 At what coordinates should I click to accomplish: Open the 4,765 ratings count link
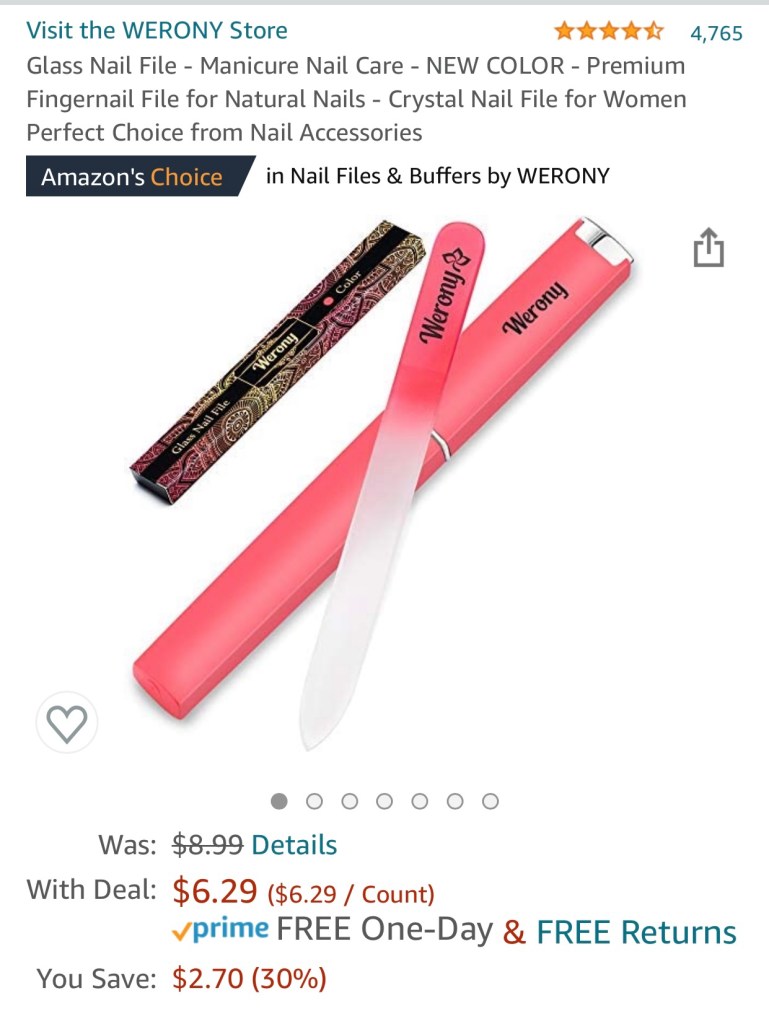pos(716,33)
